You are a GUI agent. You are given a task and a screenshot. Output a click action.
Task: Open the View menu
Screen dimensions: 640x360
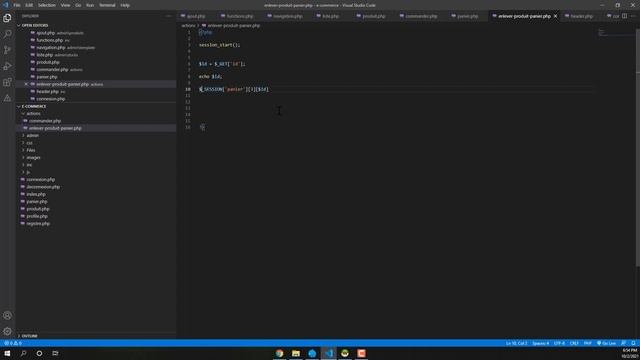[x=65, y=5]
